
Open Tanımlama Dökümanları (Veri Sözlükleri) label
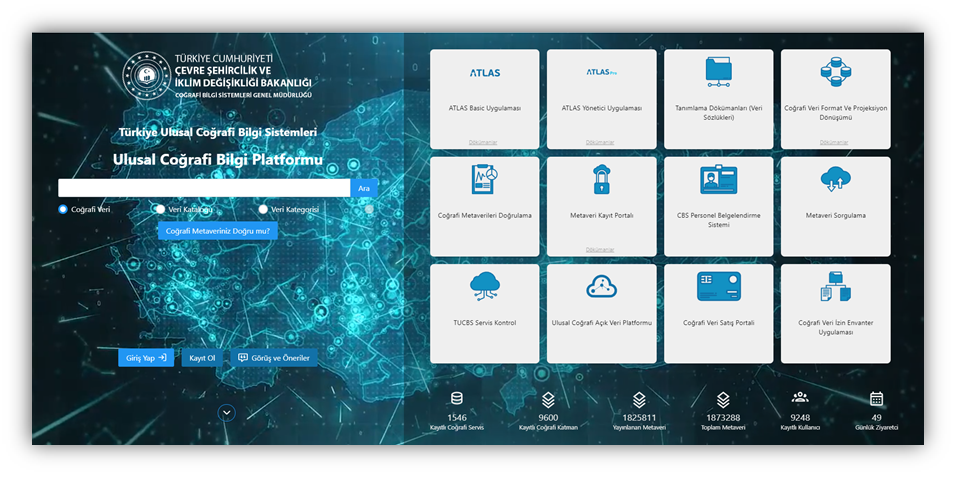(718, 113)
